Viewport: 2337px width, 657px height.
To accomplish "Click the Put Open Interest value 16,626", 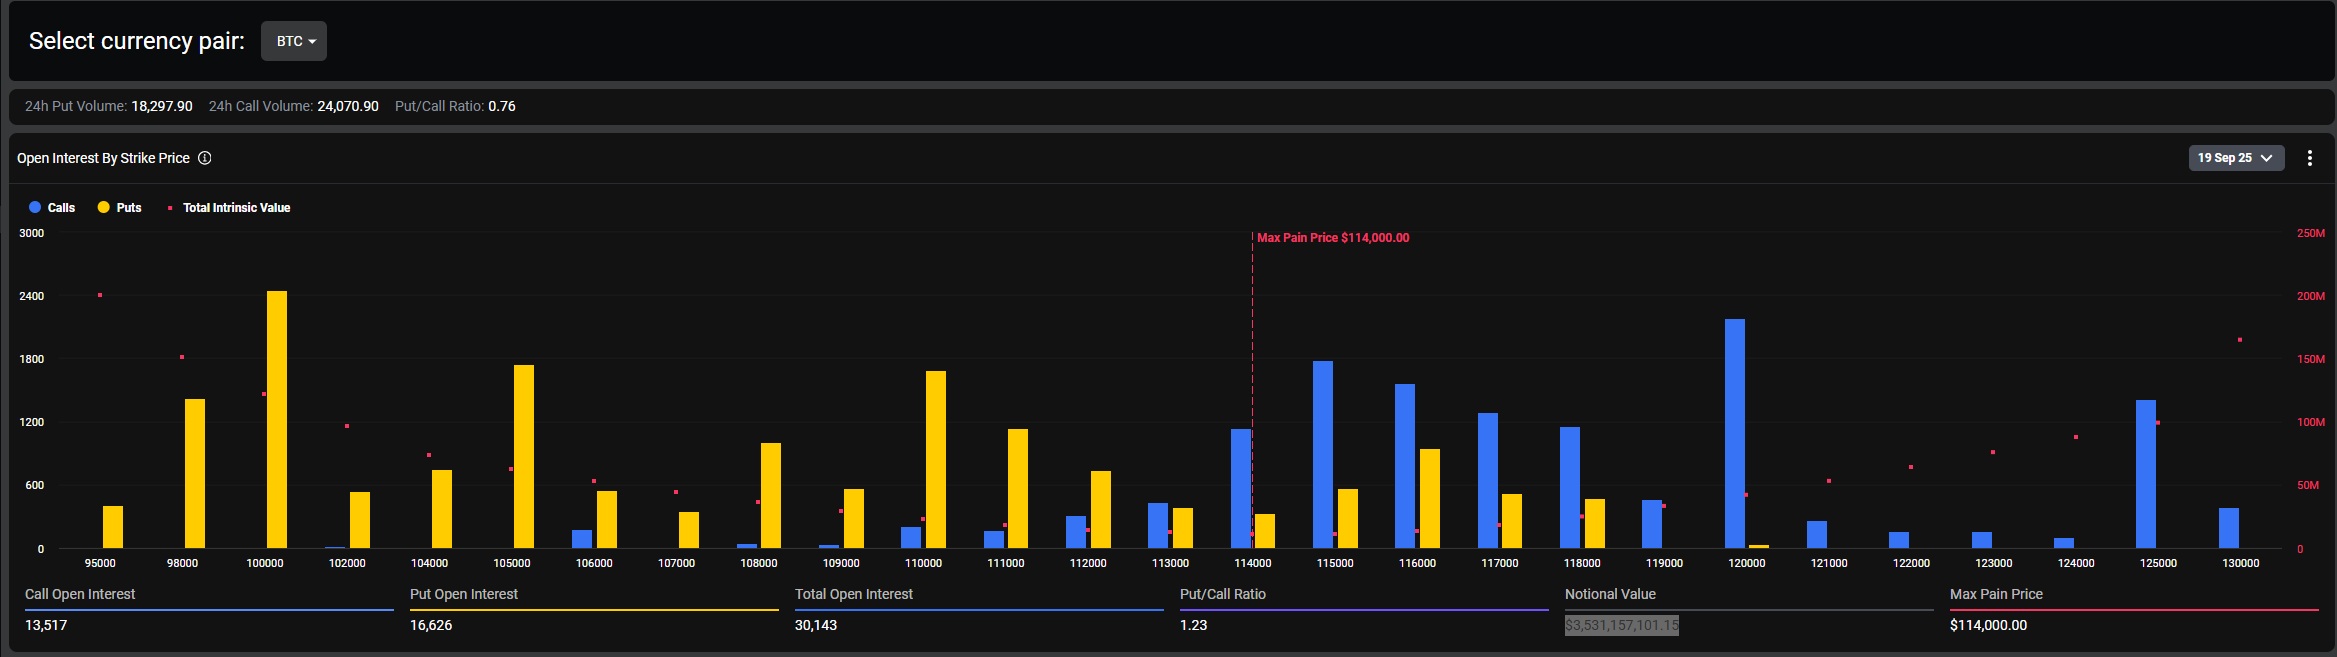I will point(431,625).
